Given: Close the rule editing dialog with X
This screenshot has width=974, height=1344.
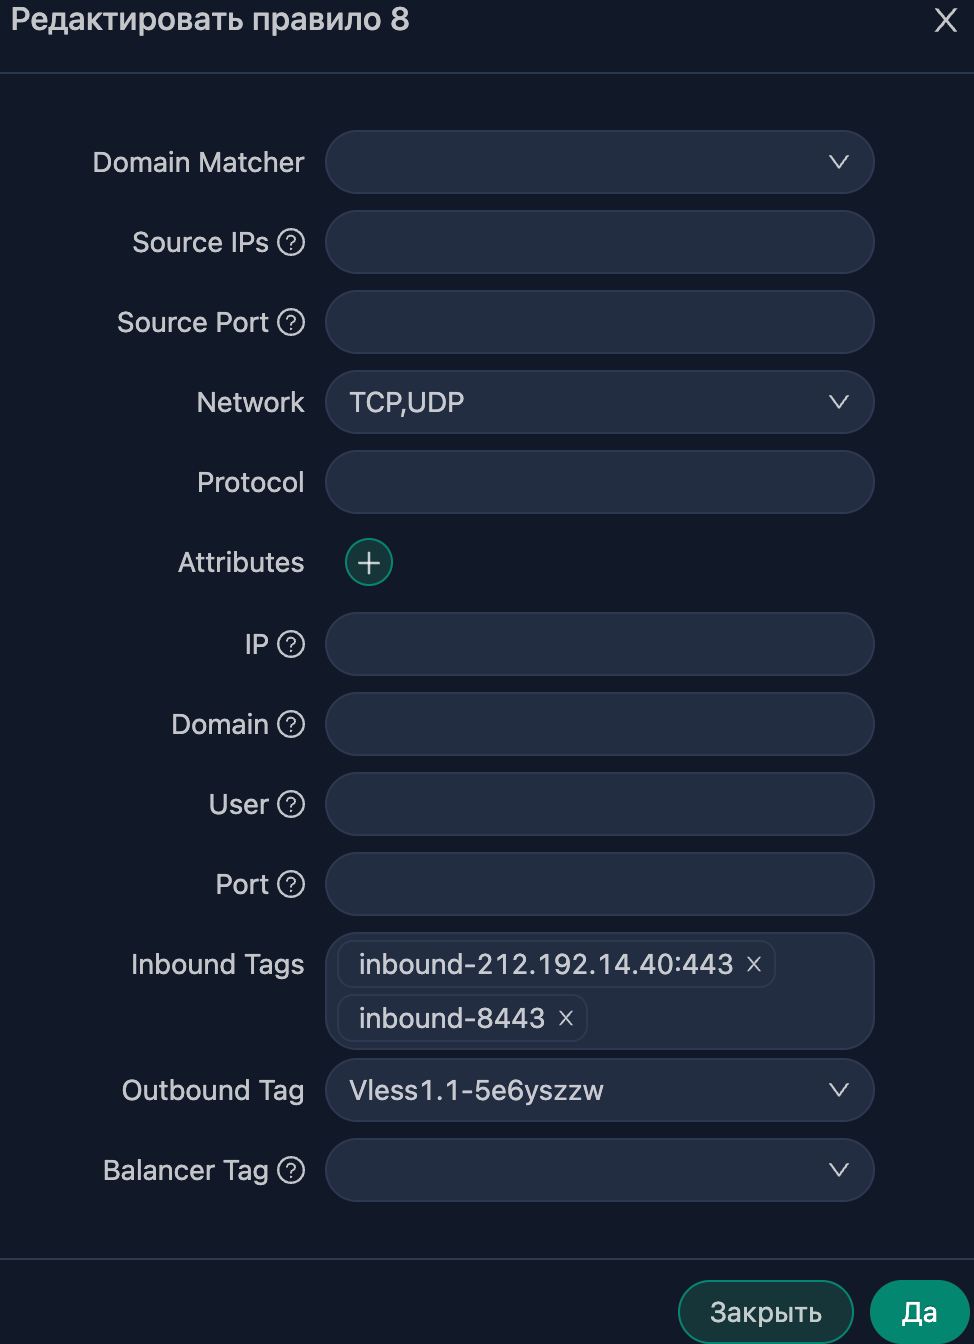Looking at the screenshot, I should pos(946,20).
